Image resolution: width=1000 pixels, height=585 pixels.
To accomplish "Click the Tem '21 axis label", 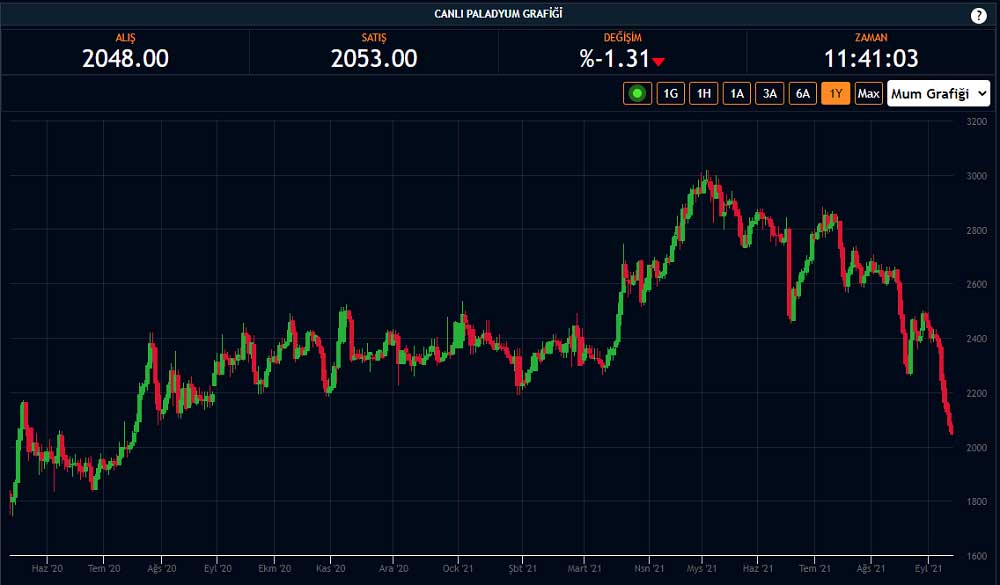I will [814, 568].
